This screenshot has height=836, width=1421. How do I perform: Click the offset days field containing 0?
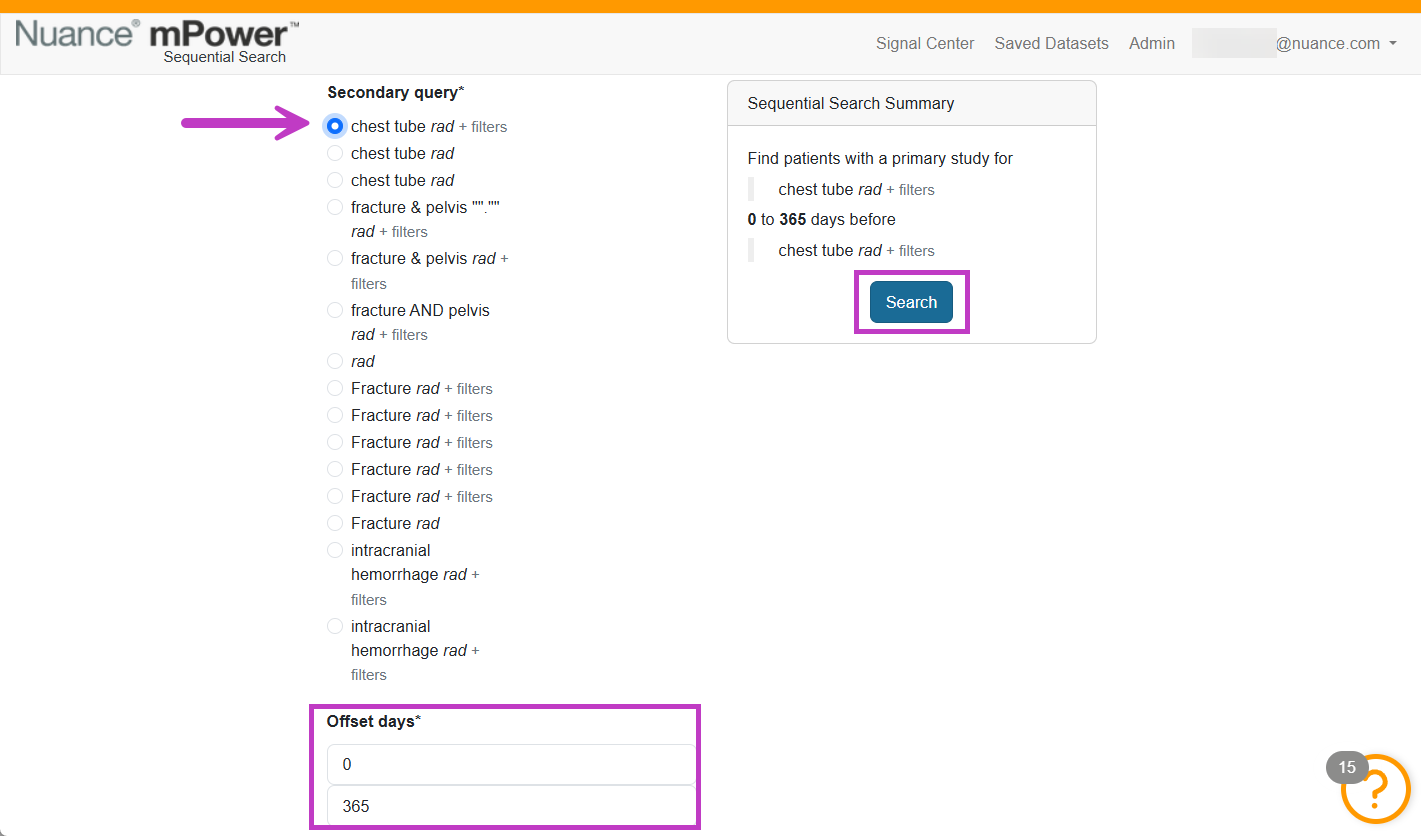pos(511,764)
